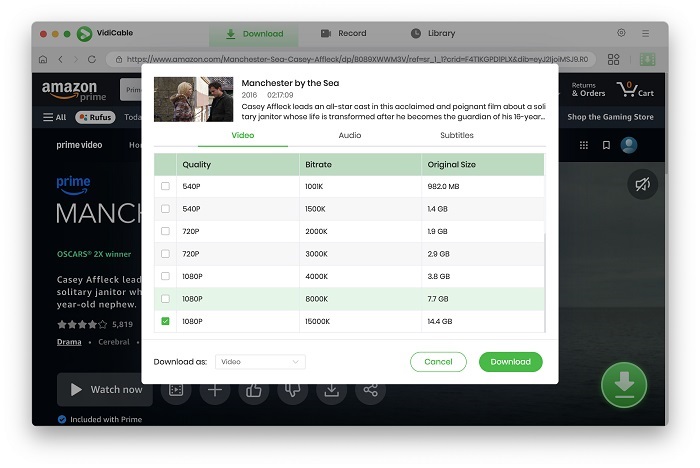Open VidiCable settings gear
The width and height of the screenshot is (700, 468).
coord(621,33)
